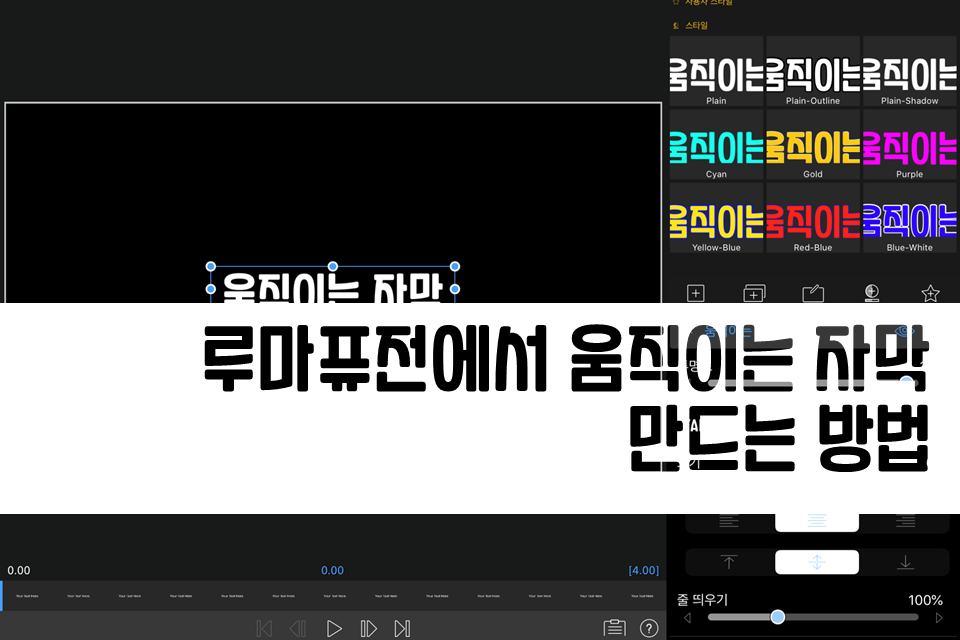Align text to vertical middle
Screen dimensions: 960x640
point(817,562)
